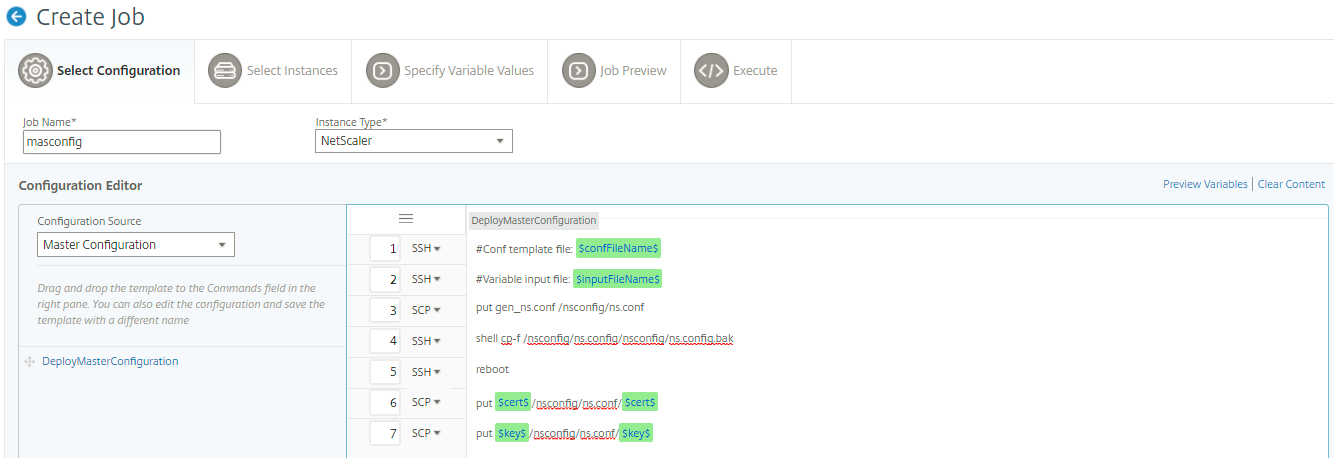Open the SSH protocol dropdown on row 1
The image size is (1334, 458).
pos(426,248)
